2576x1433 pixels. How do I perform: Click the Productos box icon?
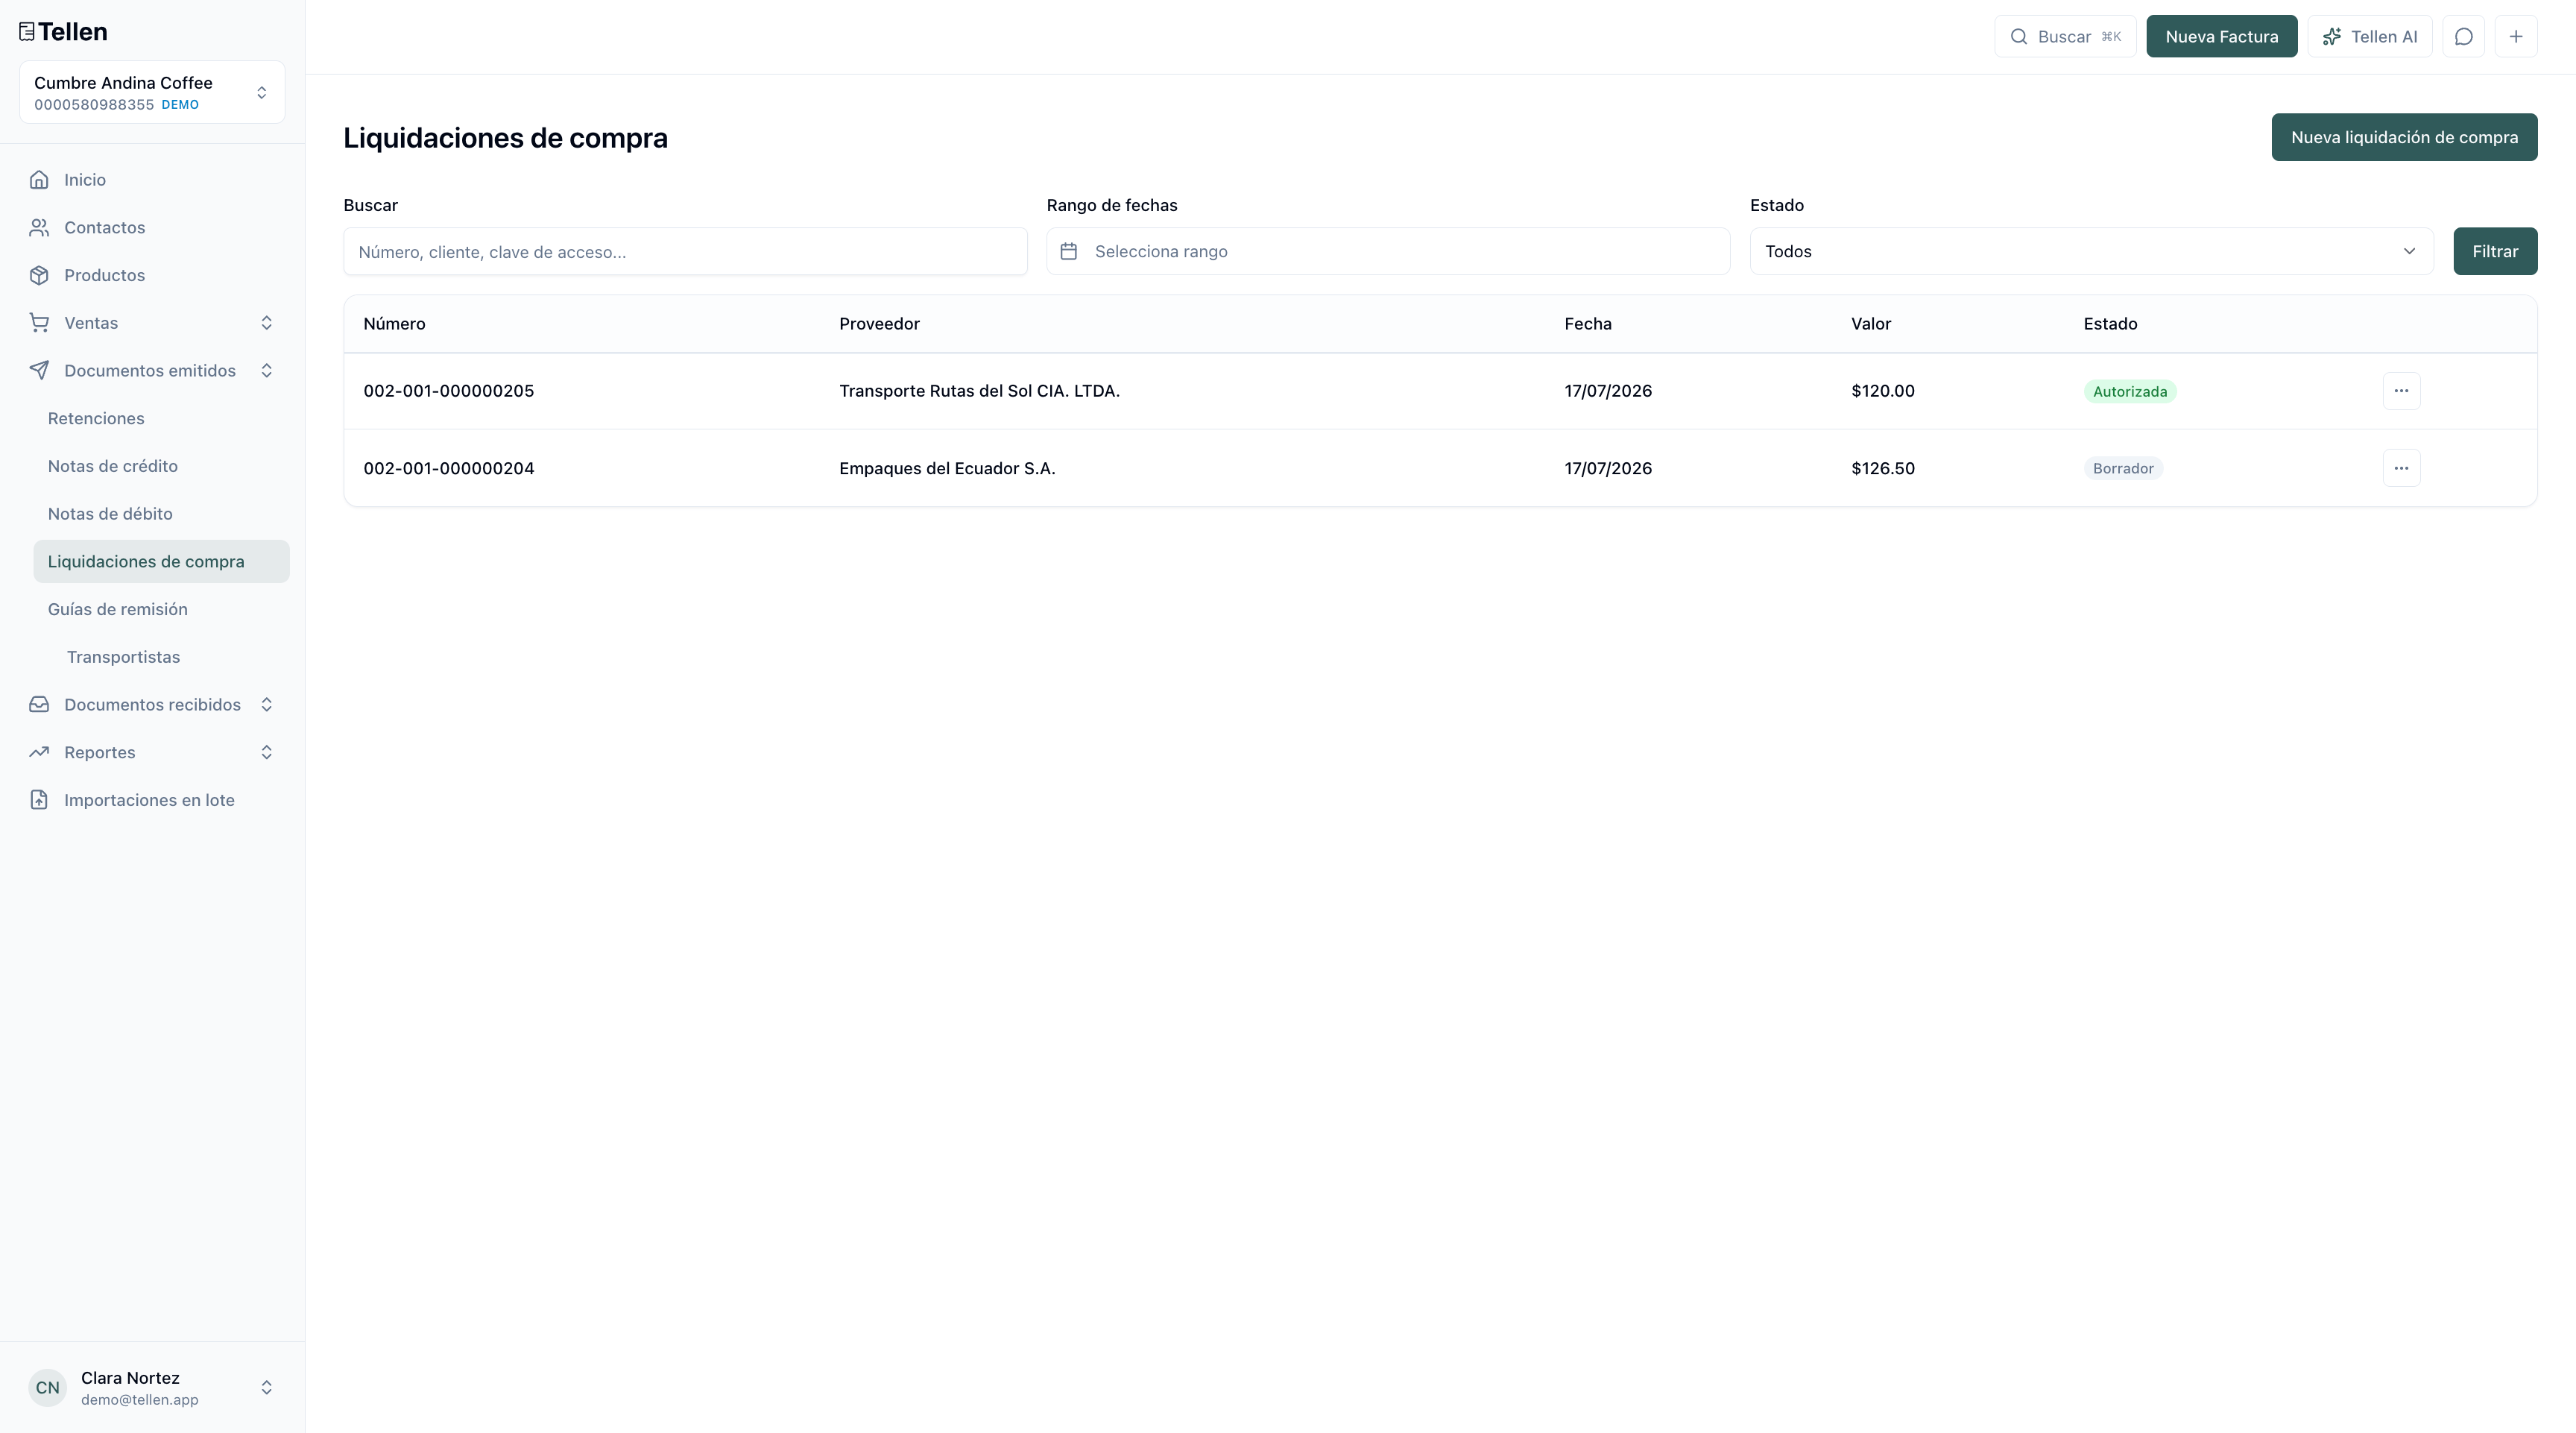point(39,275)
